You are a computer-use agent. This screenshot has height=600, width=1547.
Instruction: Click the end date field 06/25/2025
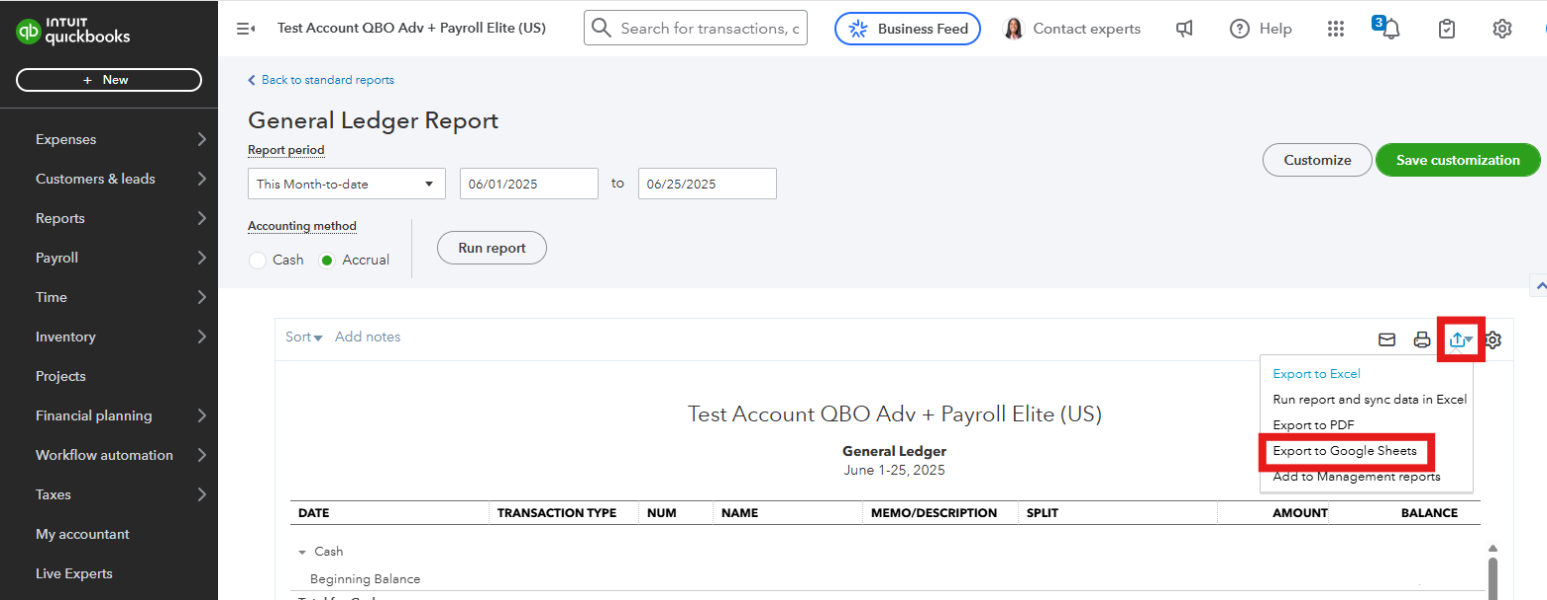click(707, 184)
